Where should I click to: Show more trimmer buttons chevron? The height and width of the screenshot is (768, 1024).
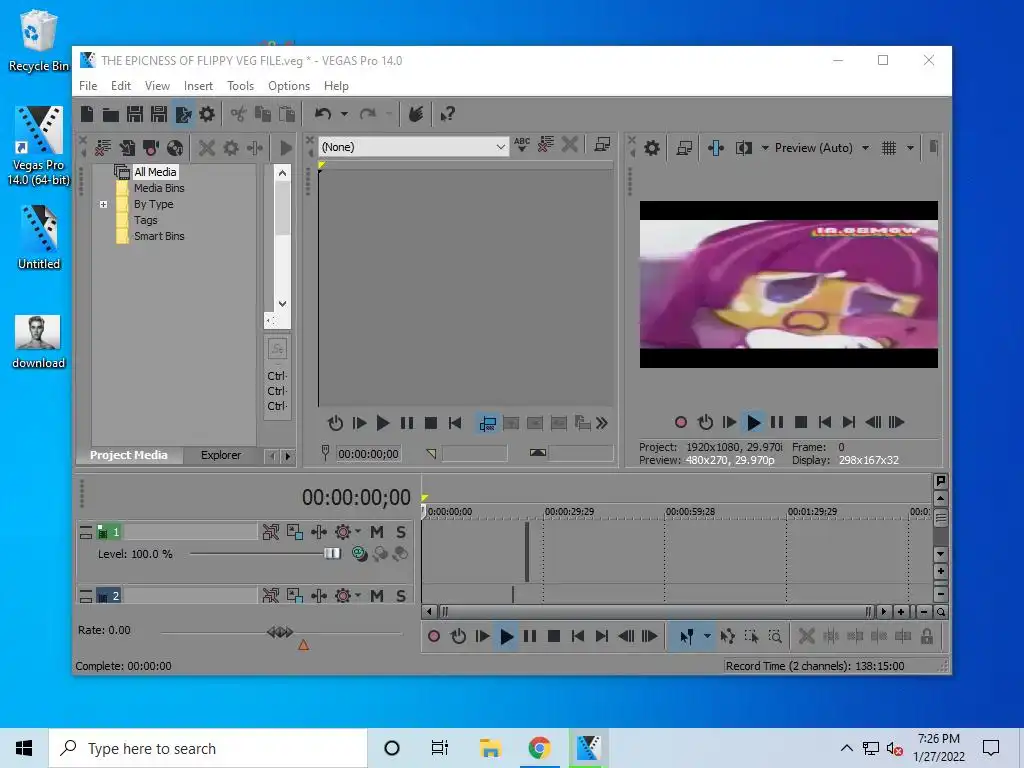602,424
